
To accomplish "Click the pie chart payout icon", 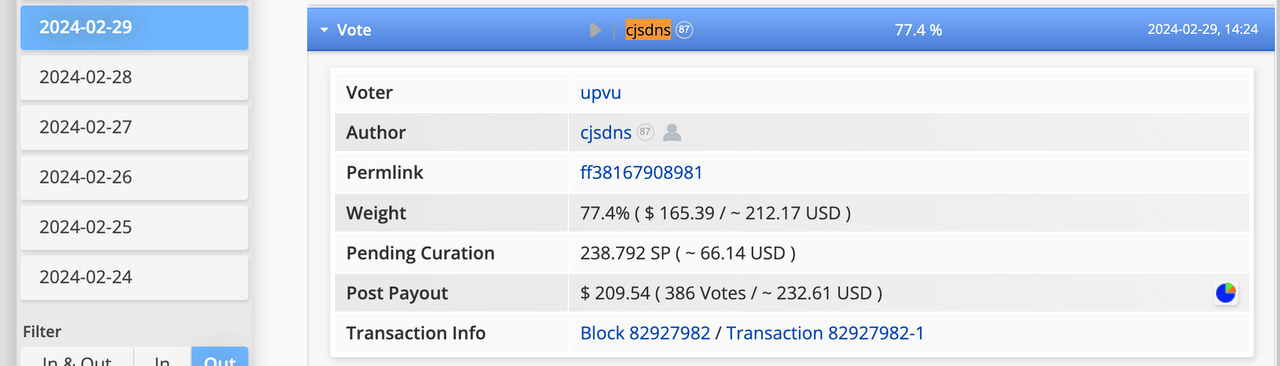I will (x=1226, y=293).
